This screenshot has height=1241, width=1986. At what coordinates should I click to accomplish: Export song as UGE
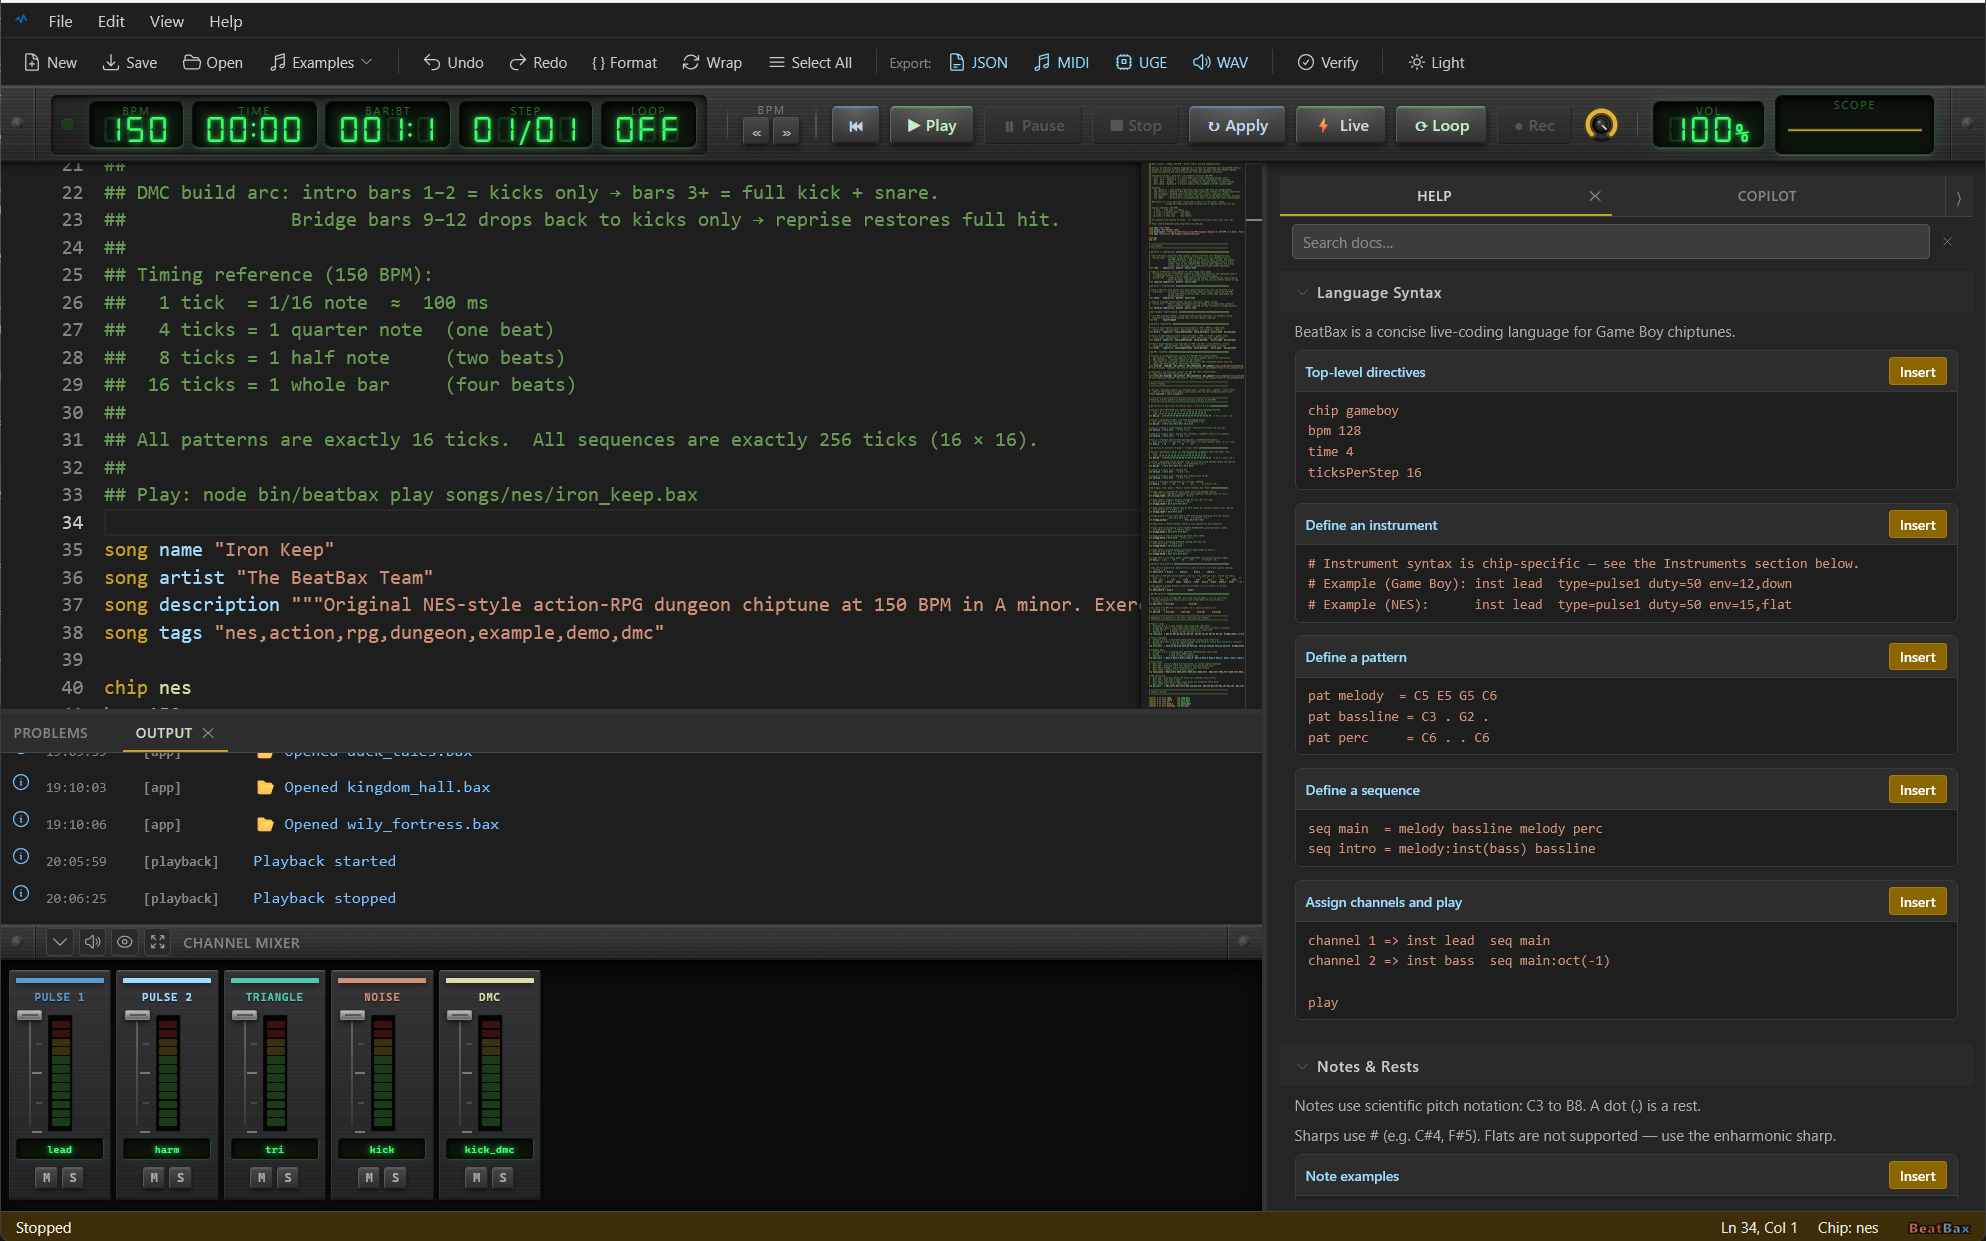click(1141, 62)
